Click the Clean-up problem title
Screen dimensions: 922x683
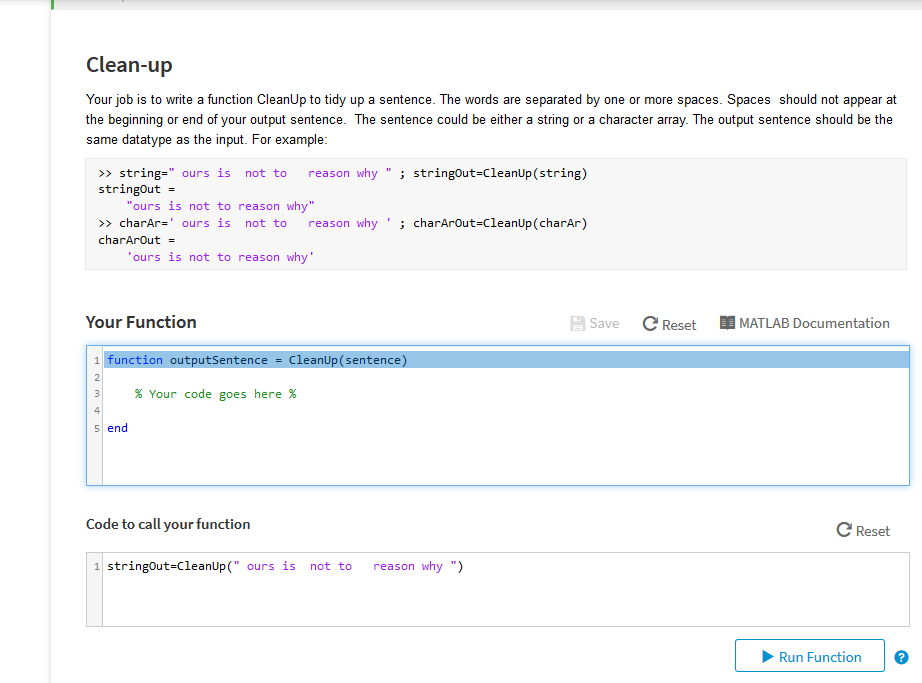point(129,64)
